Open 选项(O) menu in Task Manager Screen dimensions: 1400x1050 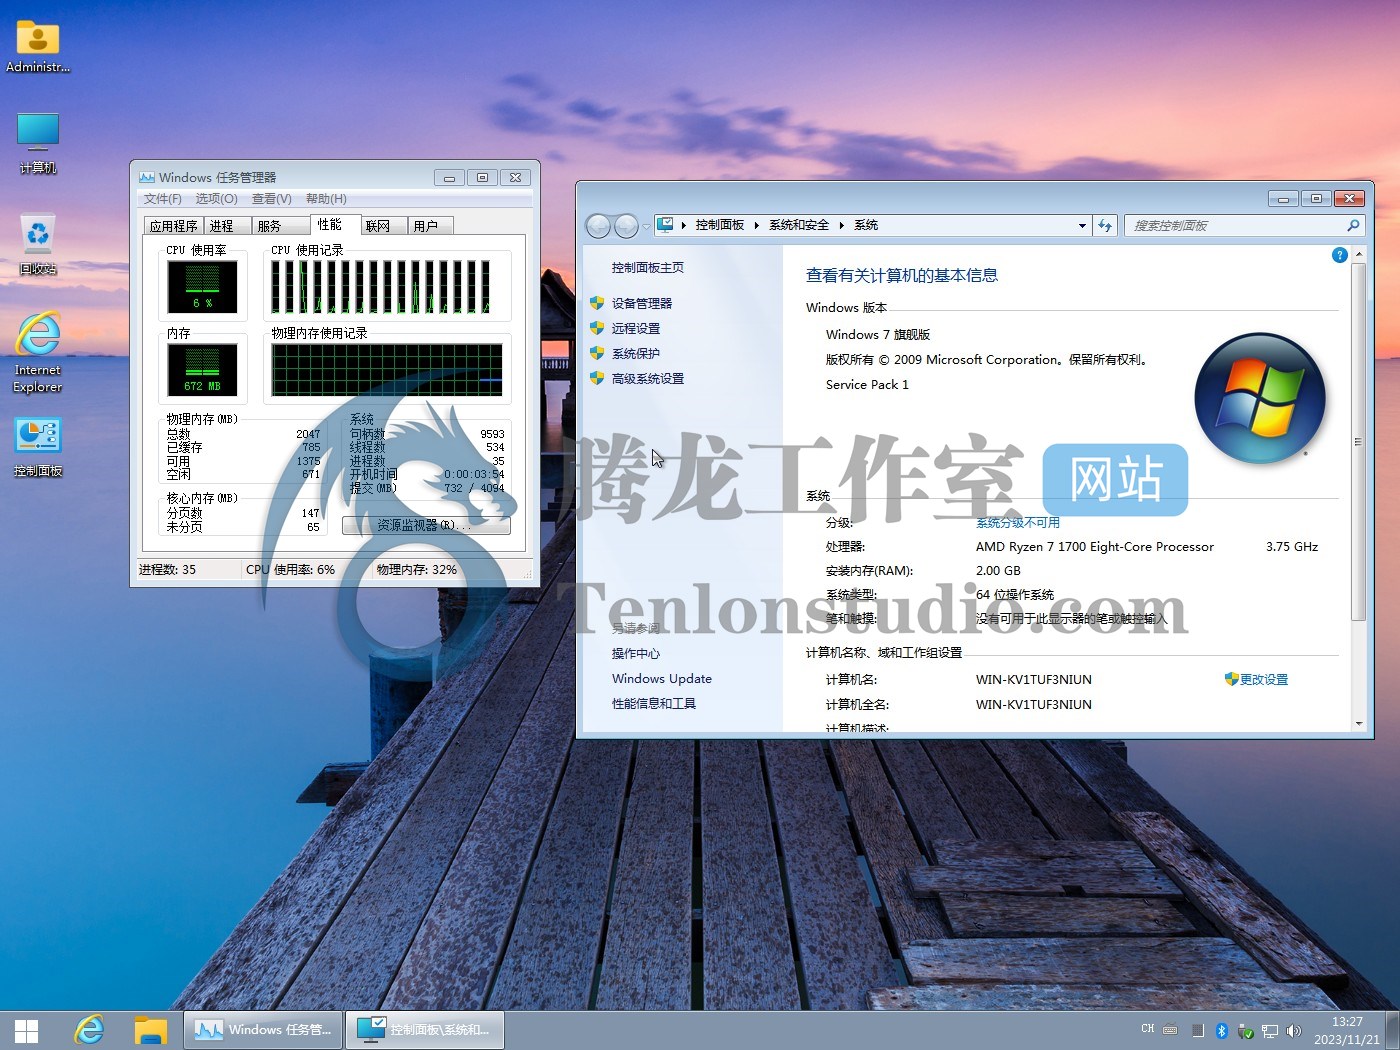tap(216, 199)
